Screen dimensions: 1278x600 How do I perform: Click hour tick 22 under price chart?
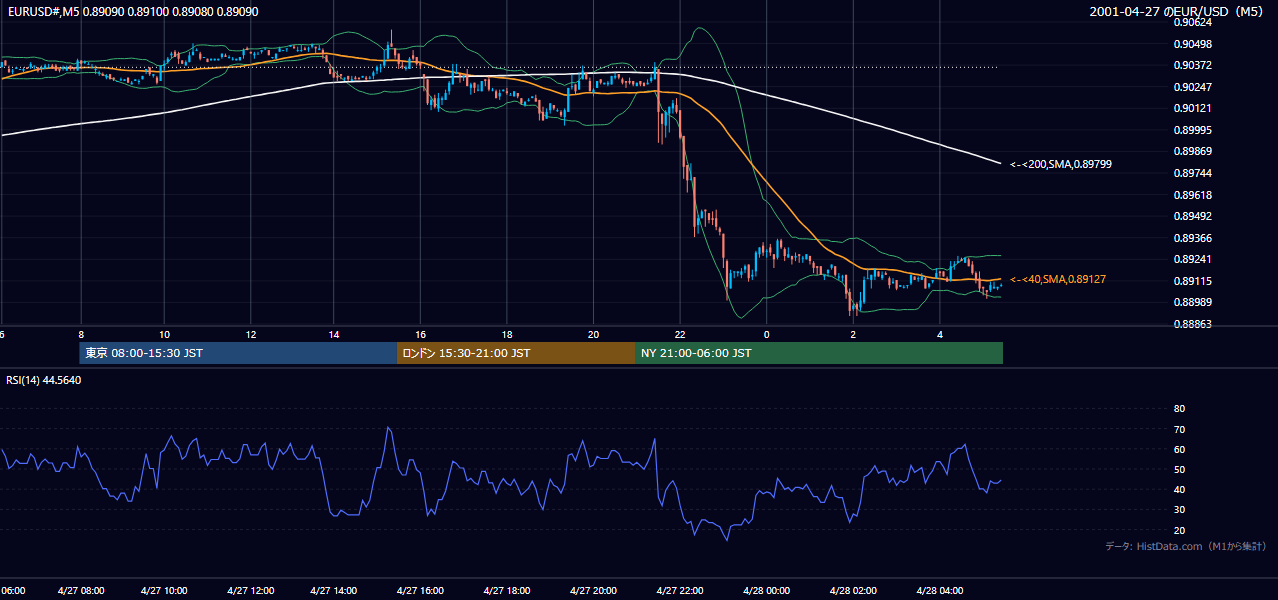click(679, 334)
